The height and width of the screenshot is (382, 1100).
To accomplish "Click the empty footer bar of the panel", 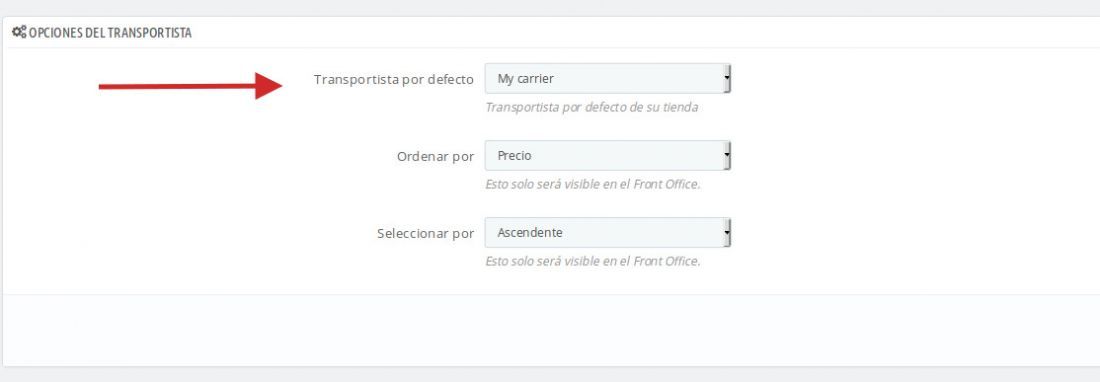I will click(551, 329).
